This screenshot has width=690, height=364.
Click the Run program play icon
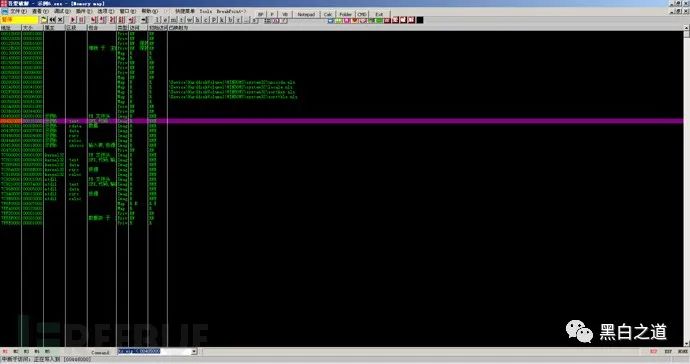coord(73,20)
